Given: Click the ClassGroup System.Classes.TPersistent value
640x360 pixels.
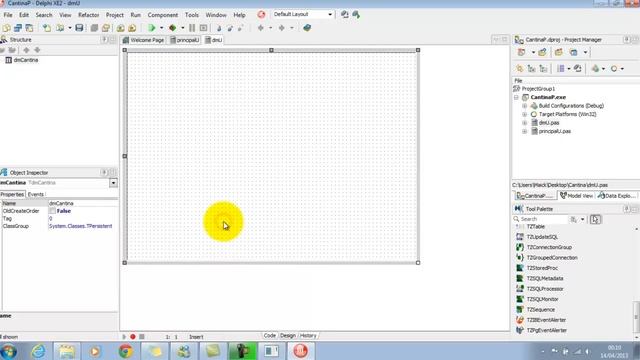Looking at the screenshot, I should [x=83, y=226].
